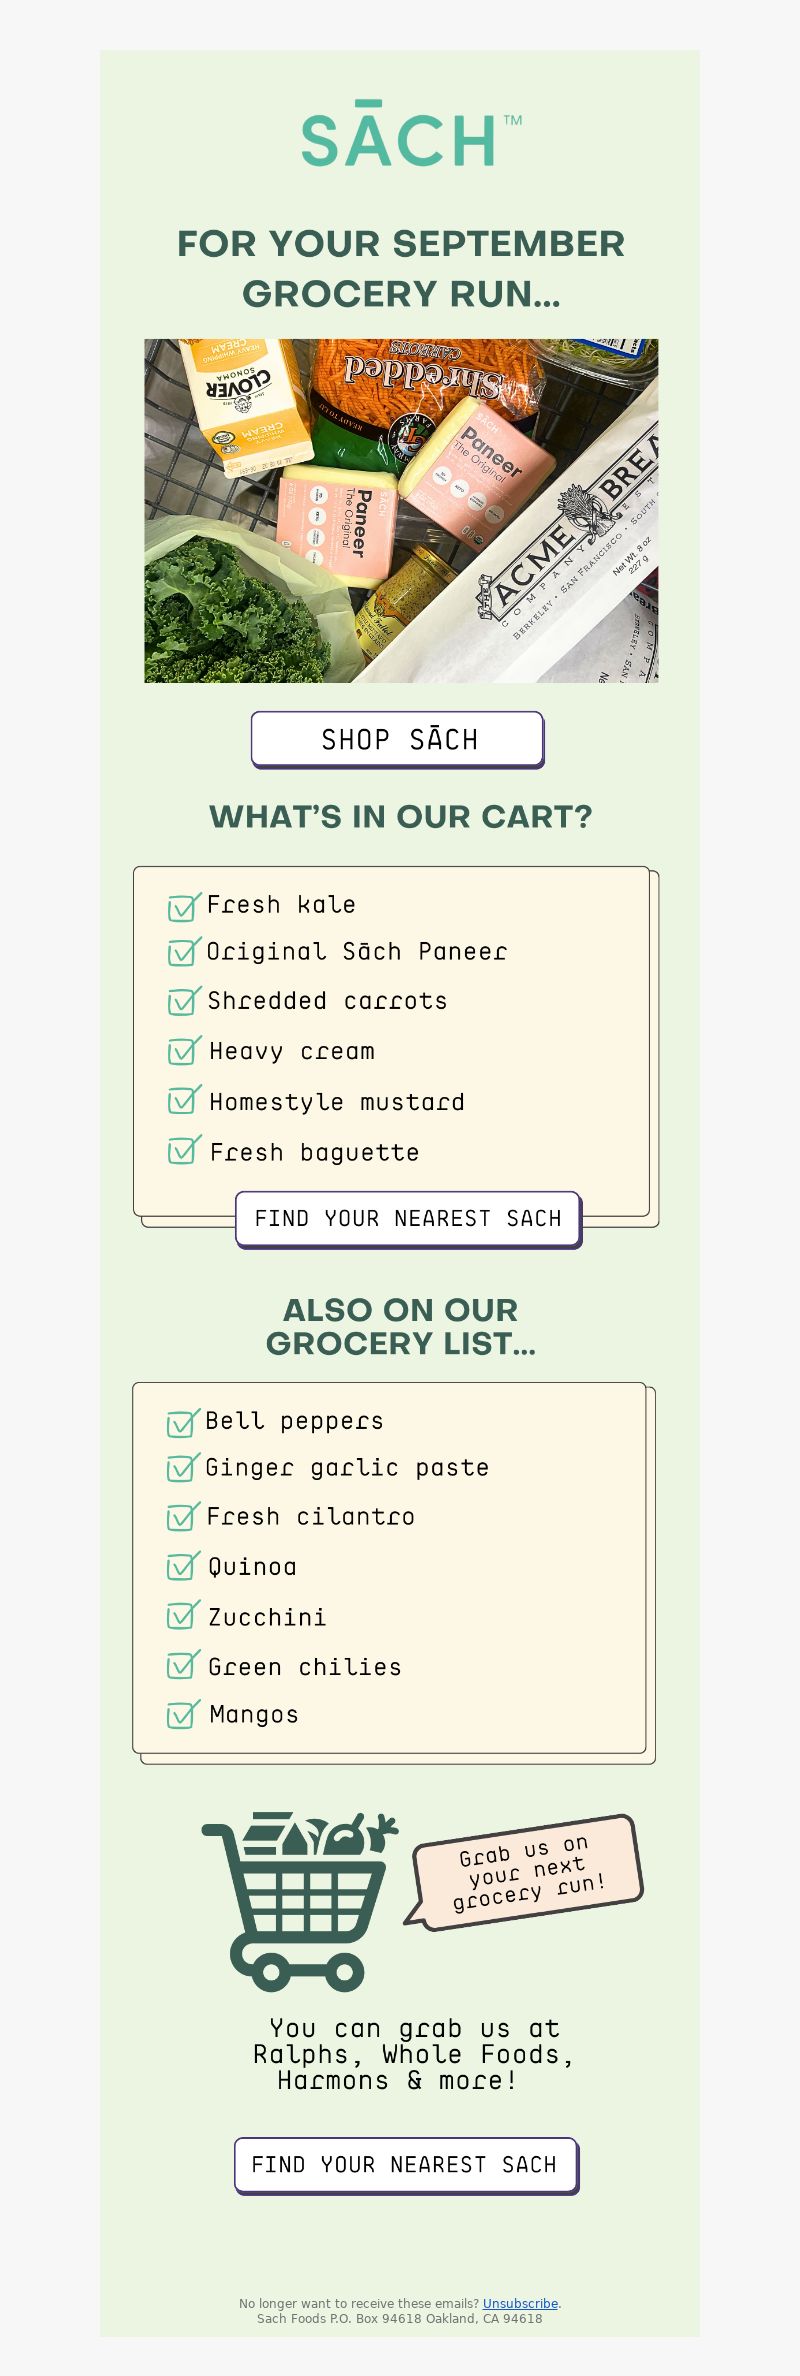Click FIND YOUR NEAREST SACH under cart list
800x2376 pixels.
[408, 1219]
